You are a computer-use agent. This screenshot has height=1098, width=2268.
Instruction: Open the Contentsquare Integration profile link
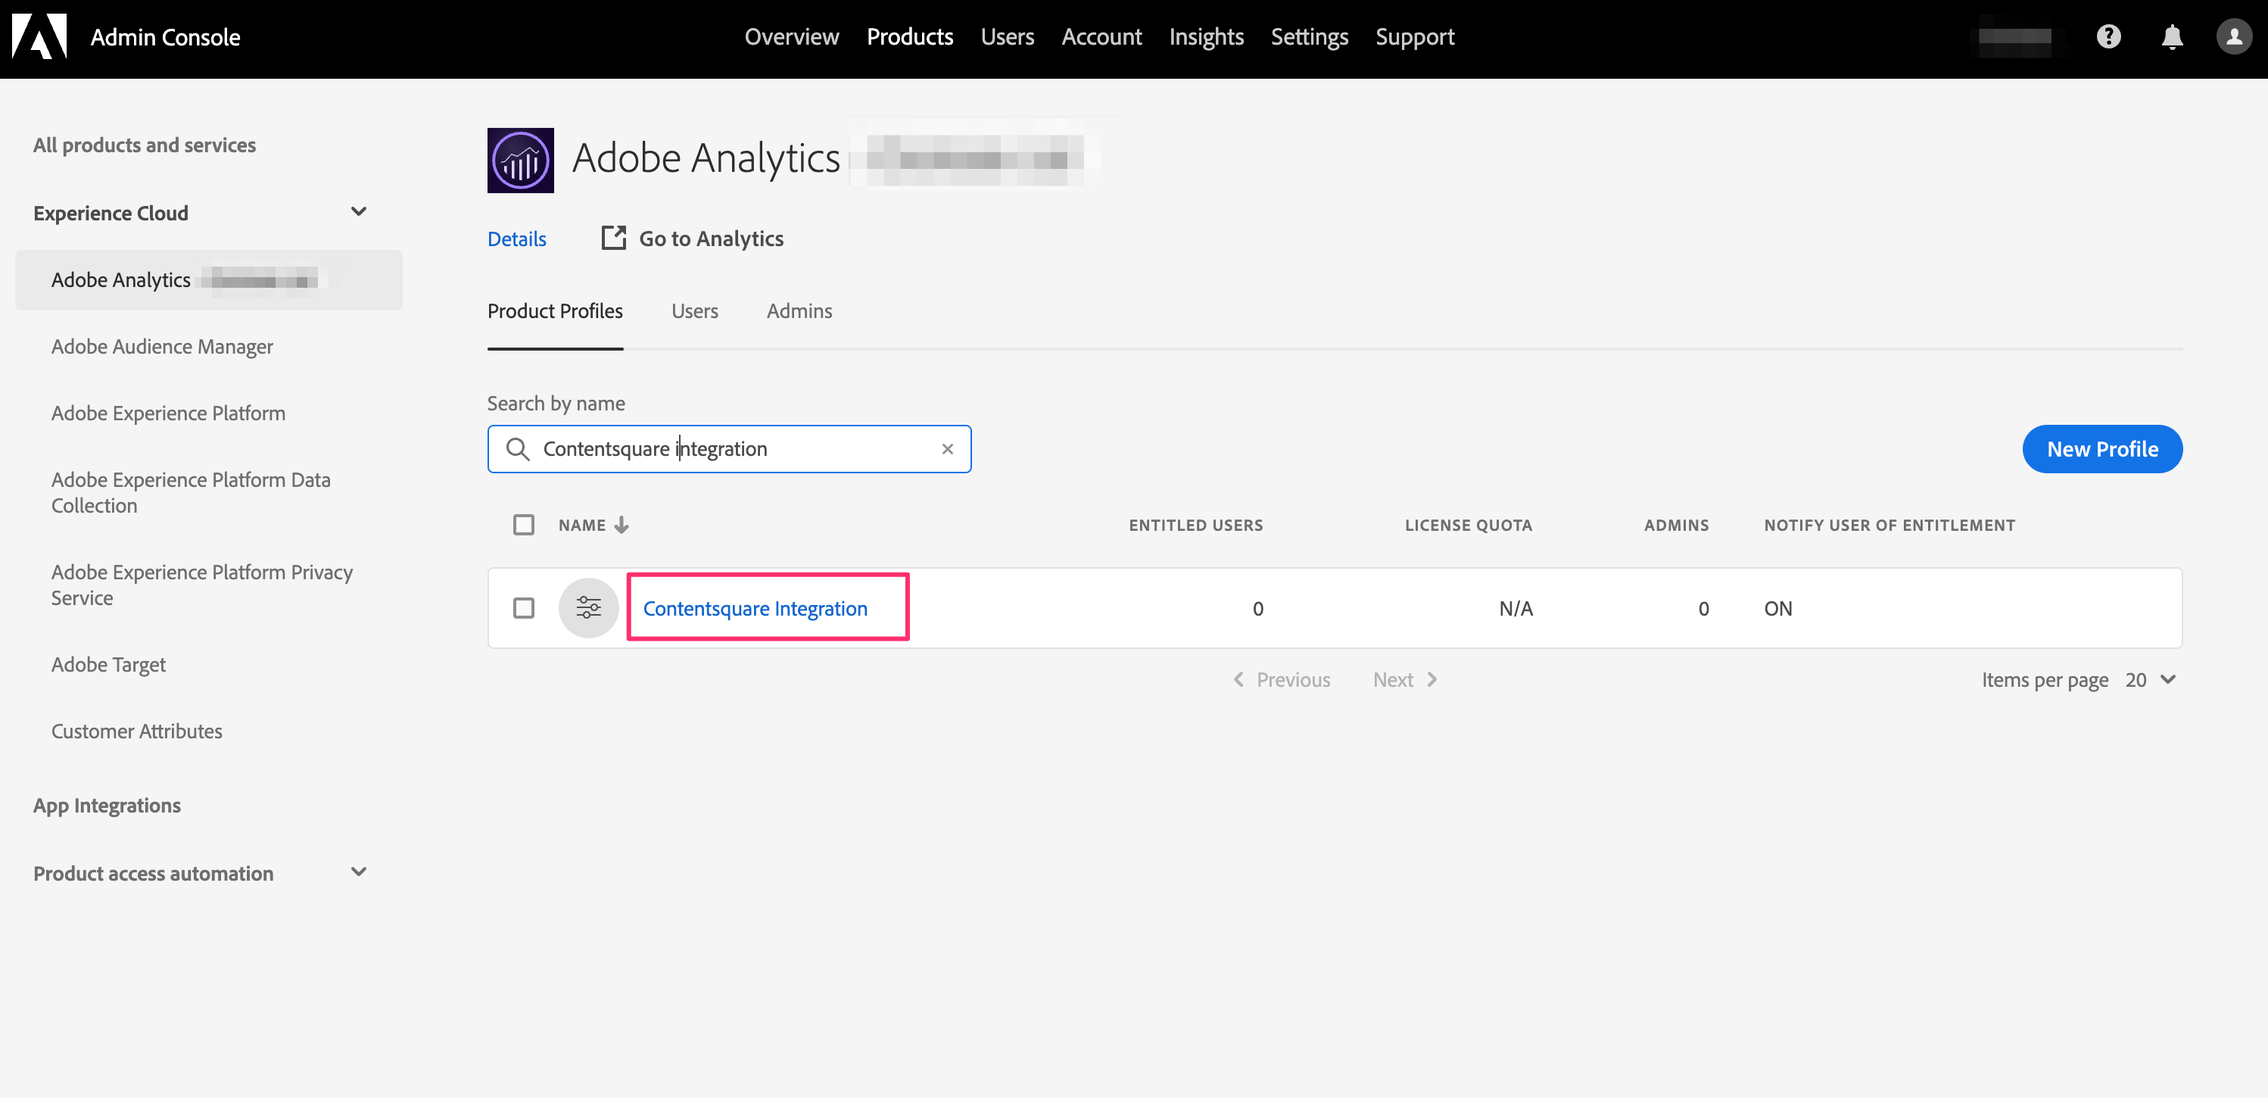coord(755,608)
